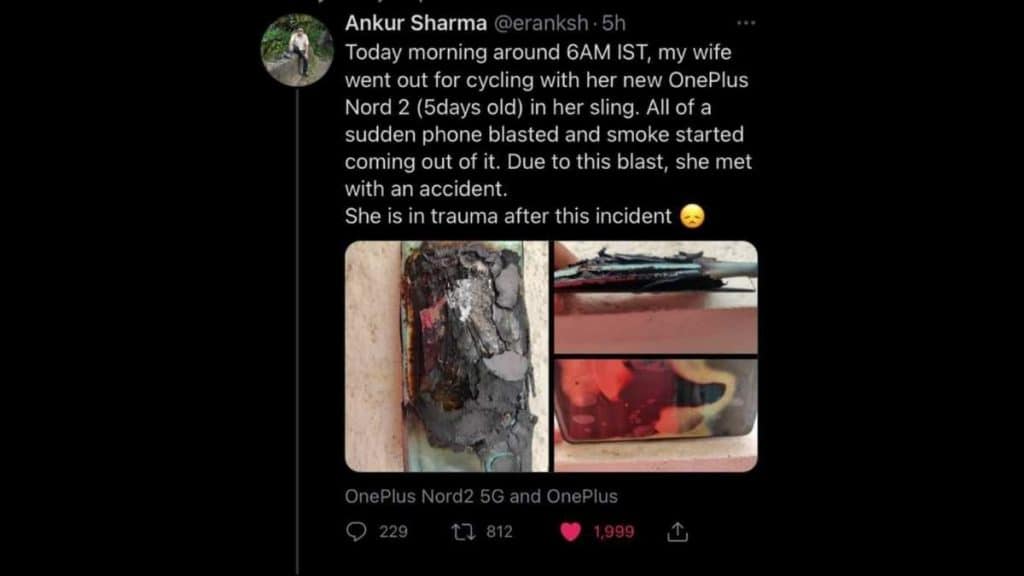Screen dimensions: 1024x576
Task: Click the reply speech bubble icon
Action: 356,532
